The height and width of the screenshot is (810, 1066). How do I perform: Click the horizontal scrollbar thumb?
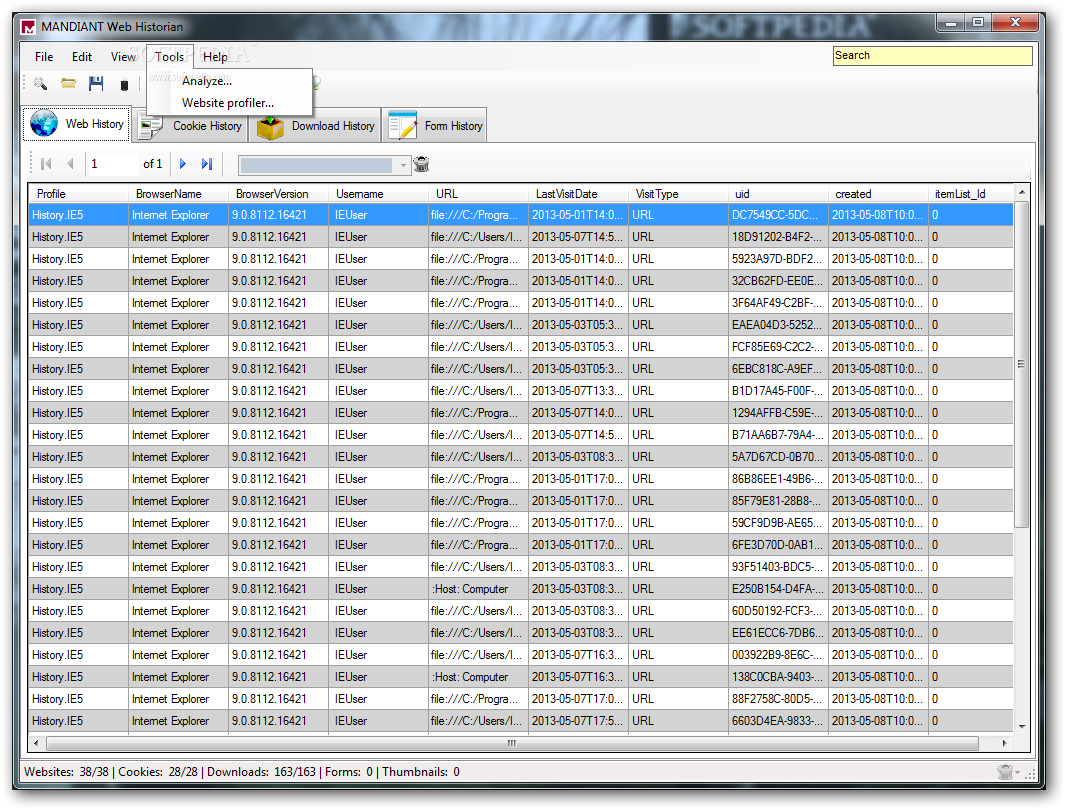(511, 743)
